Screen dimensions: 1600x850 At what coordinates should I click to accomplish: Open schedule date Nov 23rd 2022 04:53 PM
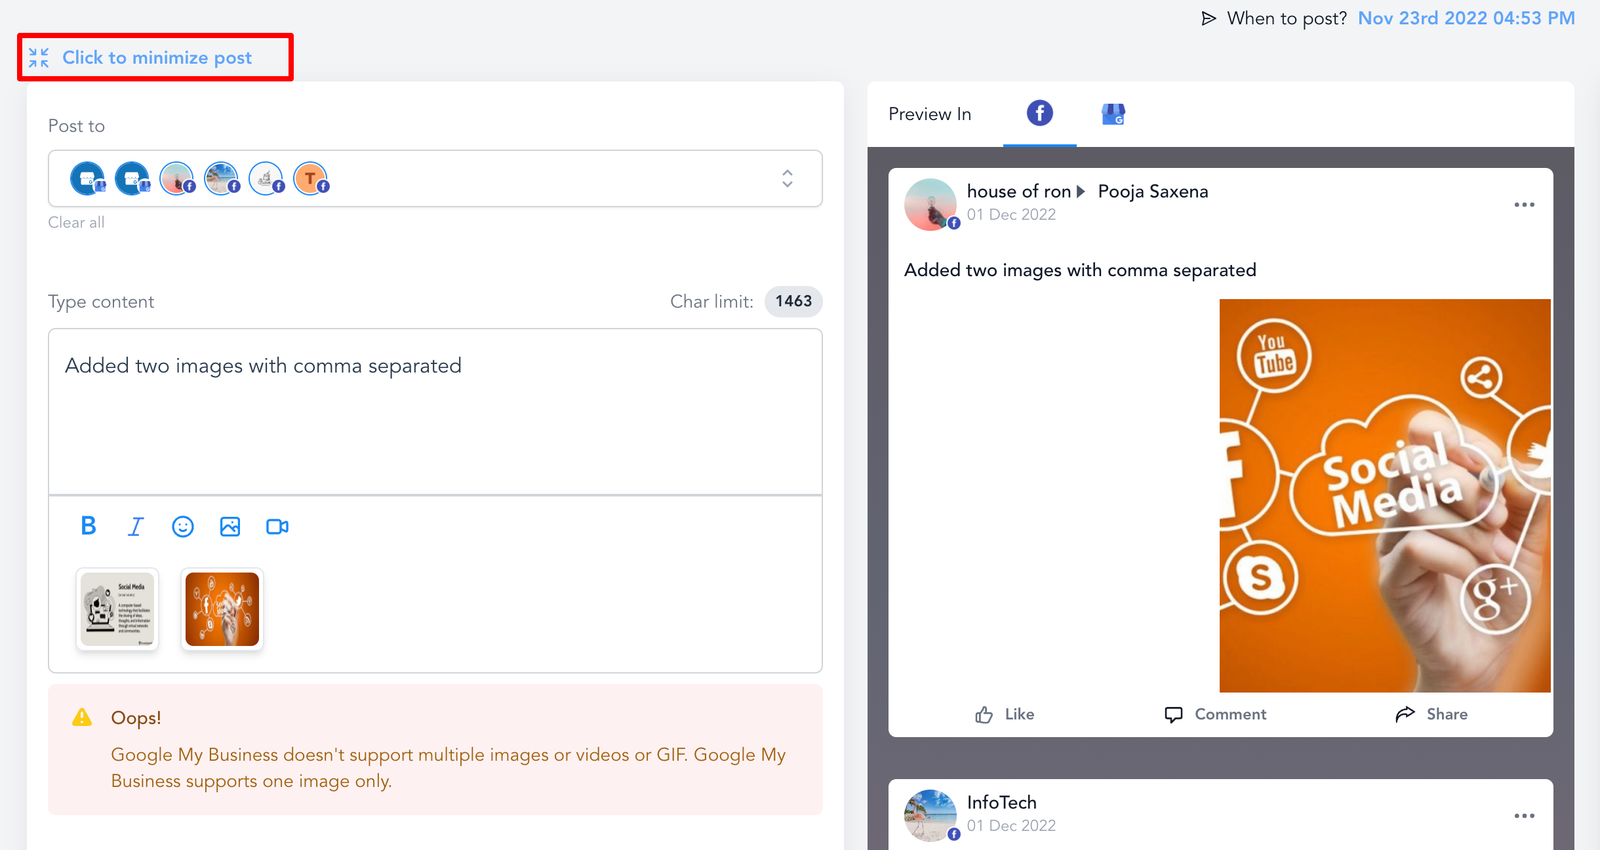click(x=1466, y=18)
